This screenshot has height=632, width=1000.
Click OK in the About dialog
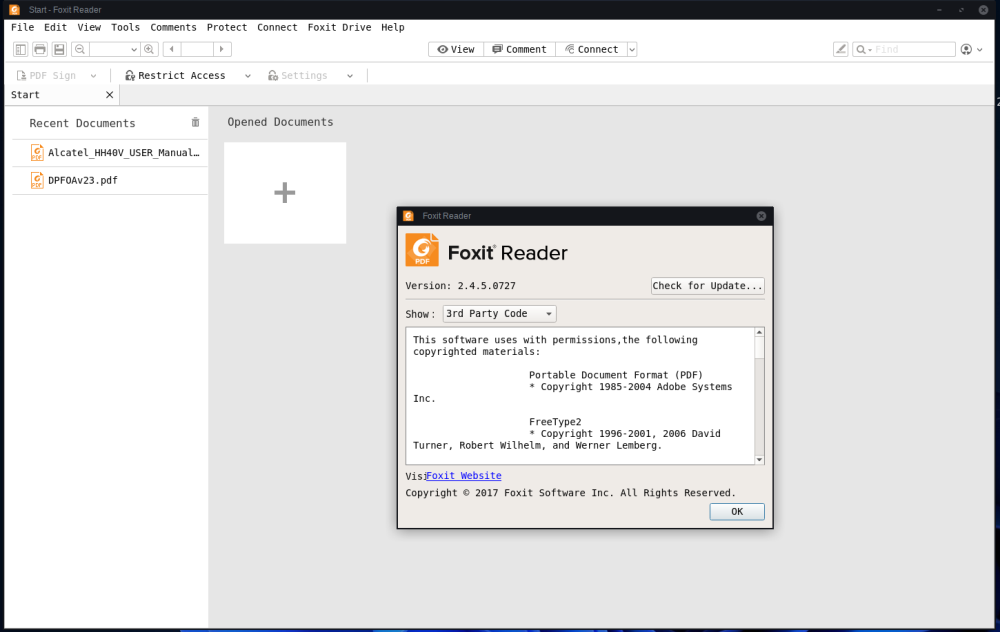pos(737,511)
